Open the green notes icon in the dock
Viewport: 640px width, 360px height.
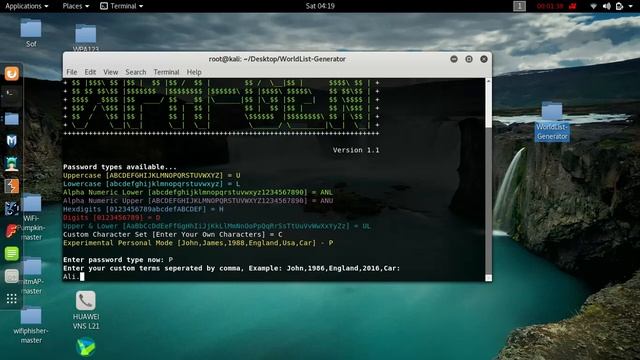click(x=11, y=253)
